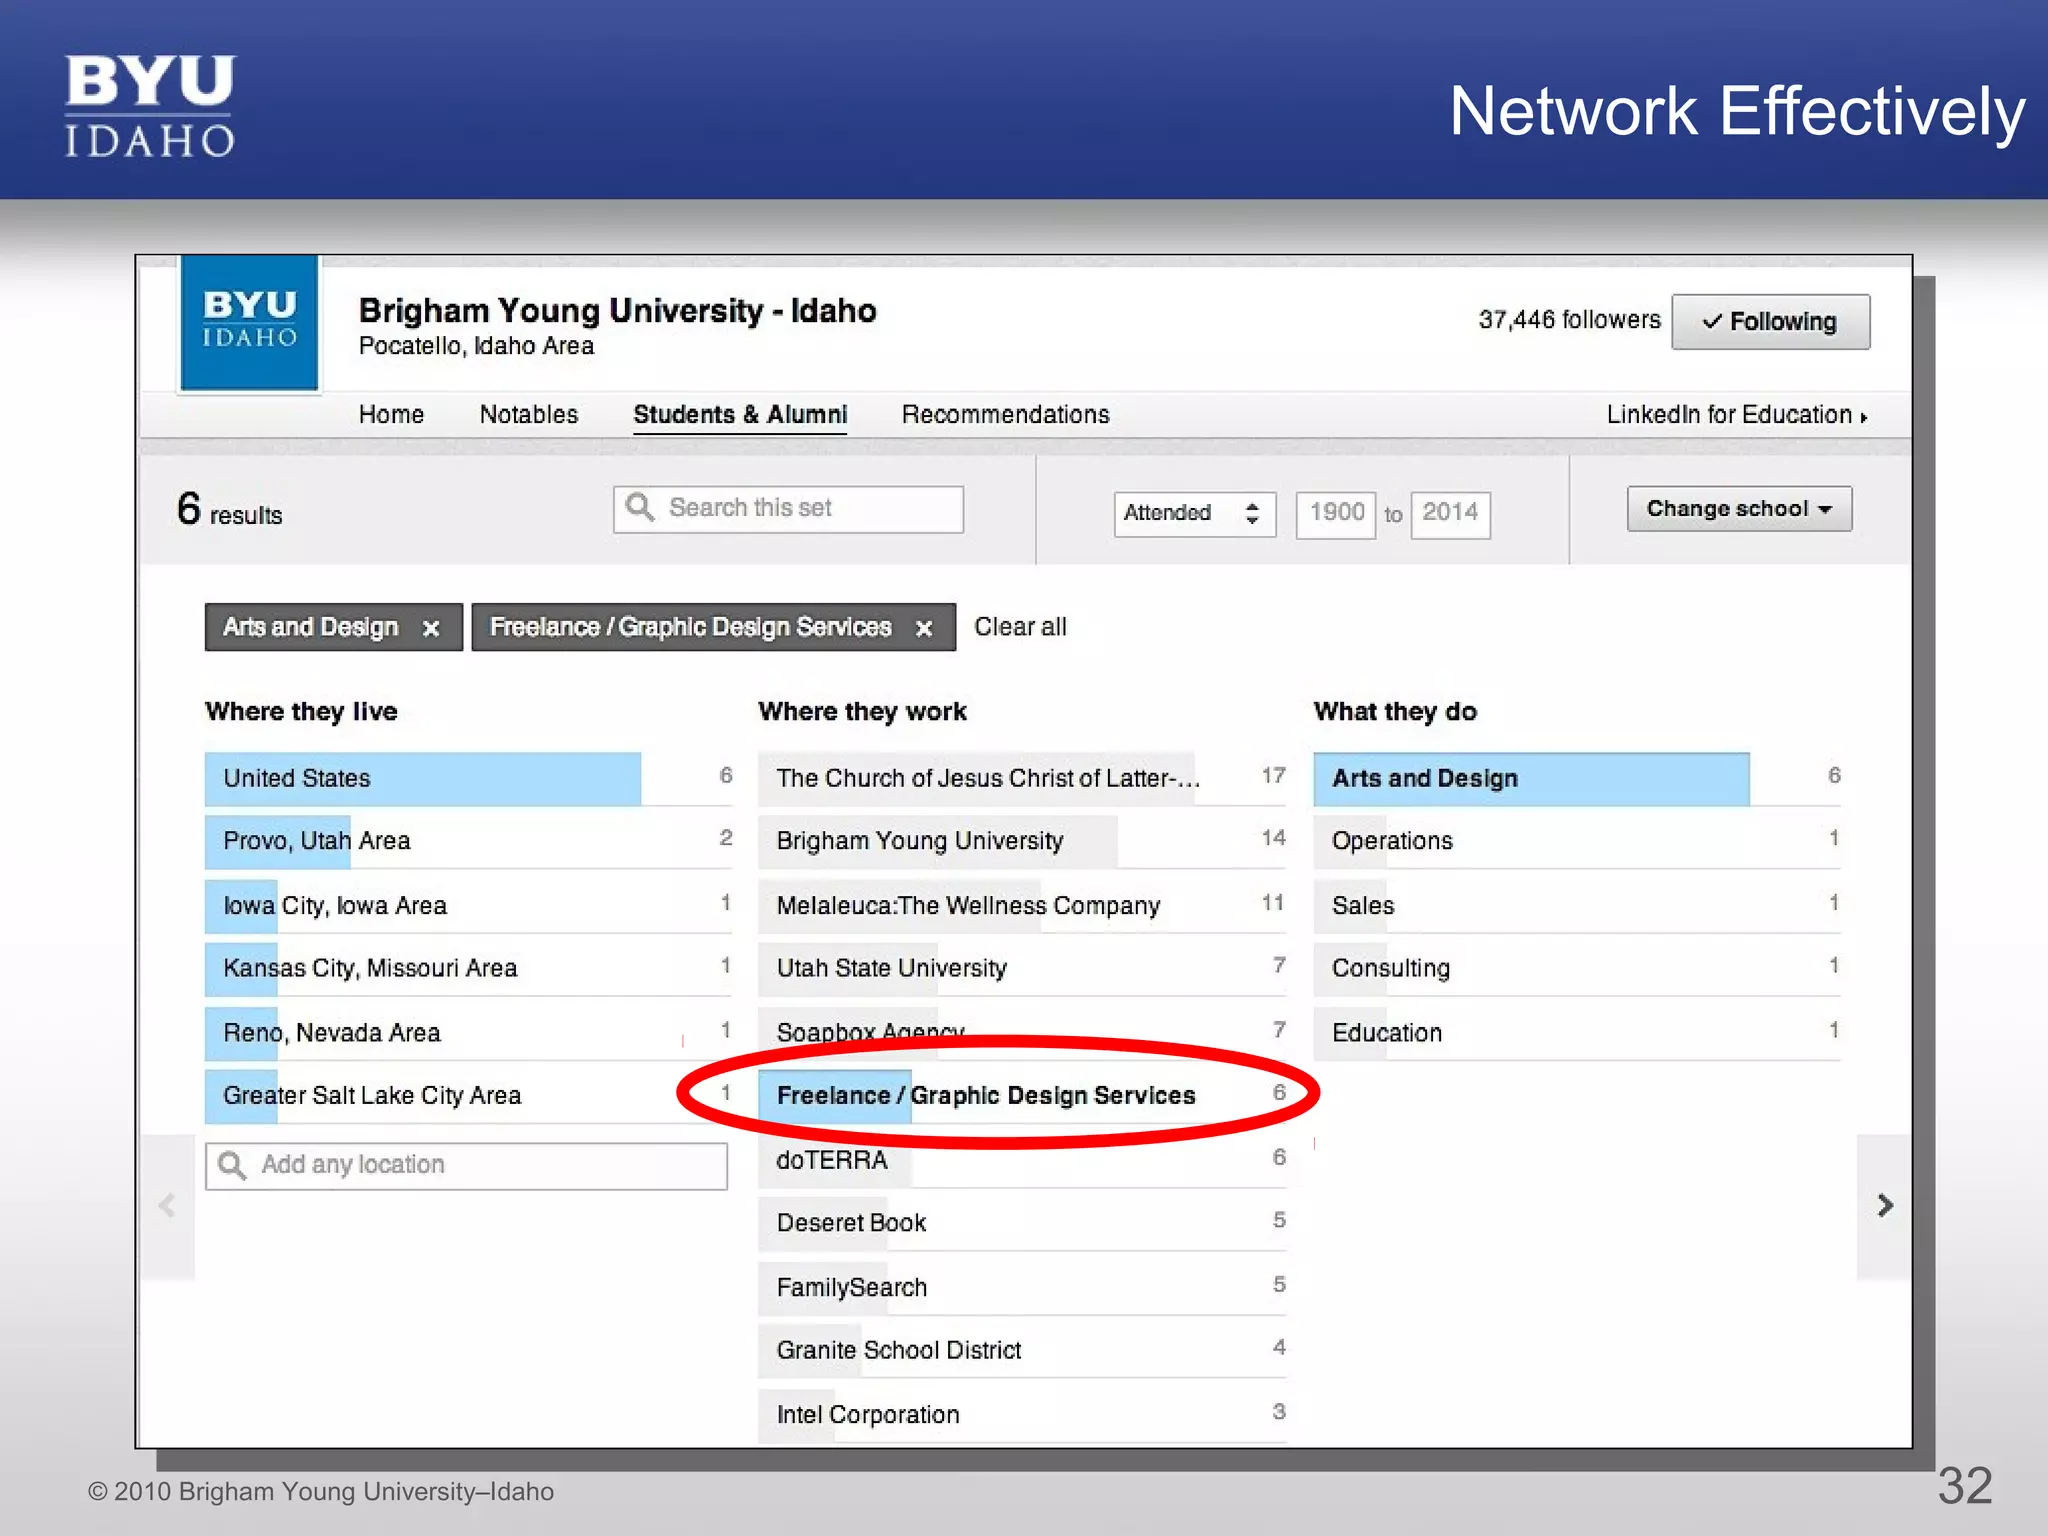Click the Brigham Young University - Idaho title
Image resolution: width=2048 pixels, height=1536 pixels.
[617, 311]
